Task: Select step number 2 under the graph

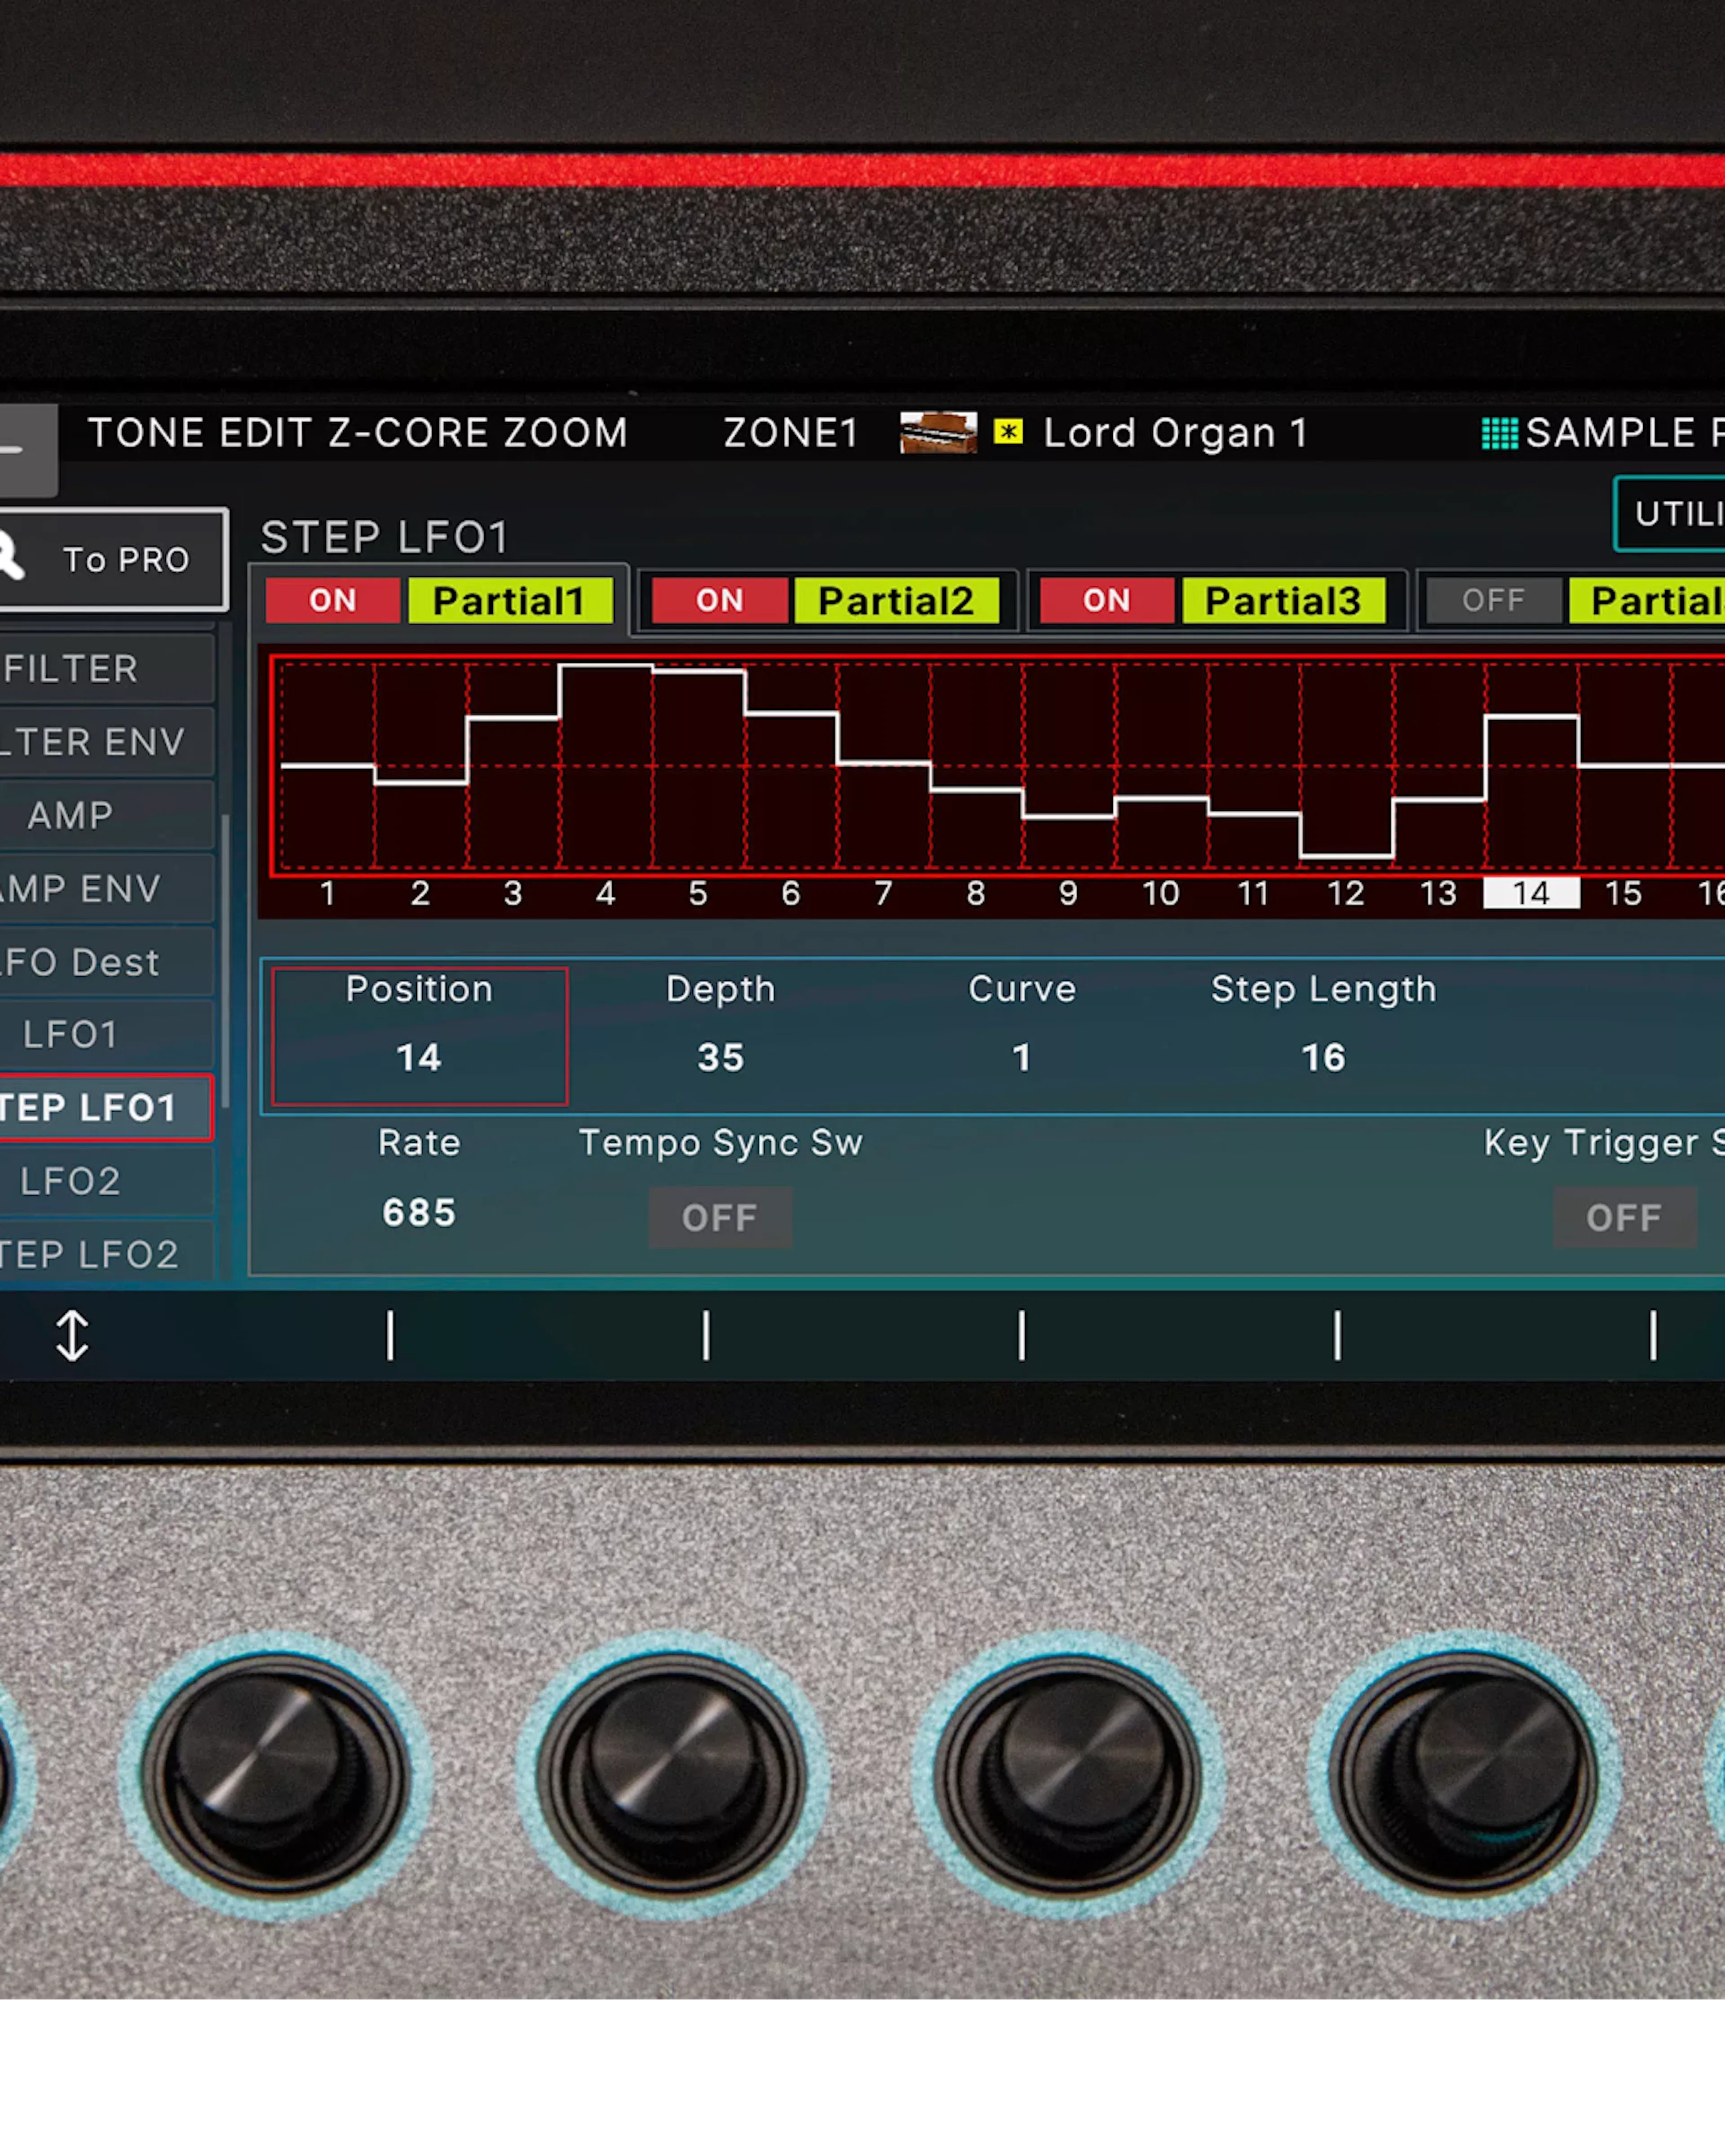Action: (420, 893)
